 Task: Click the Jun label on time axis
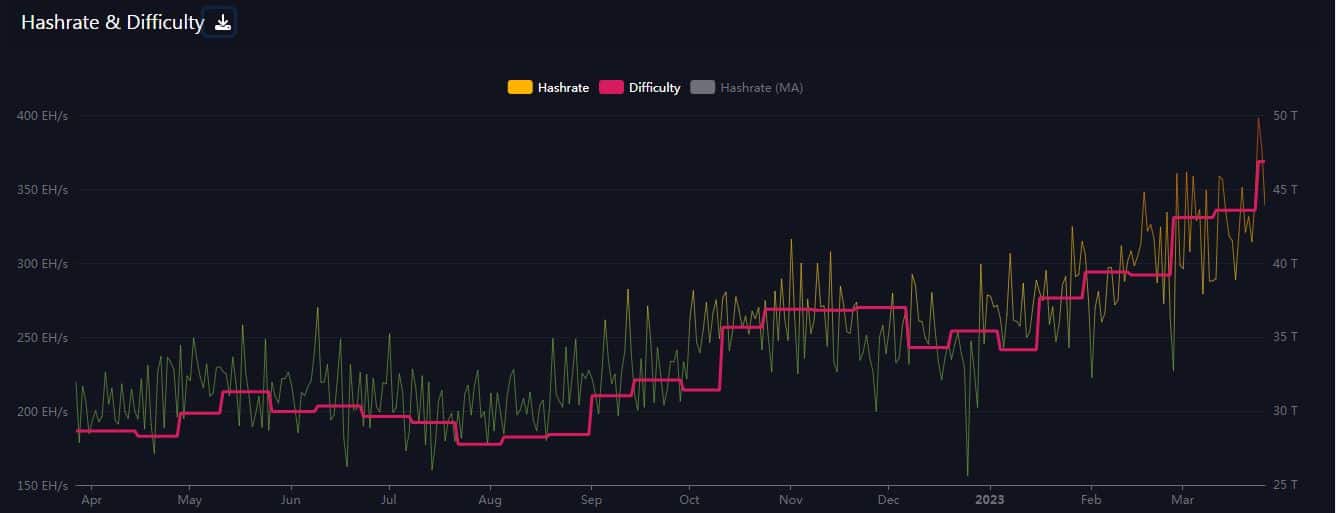coord(291,499)
